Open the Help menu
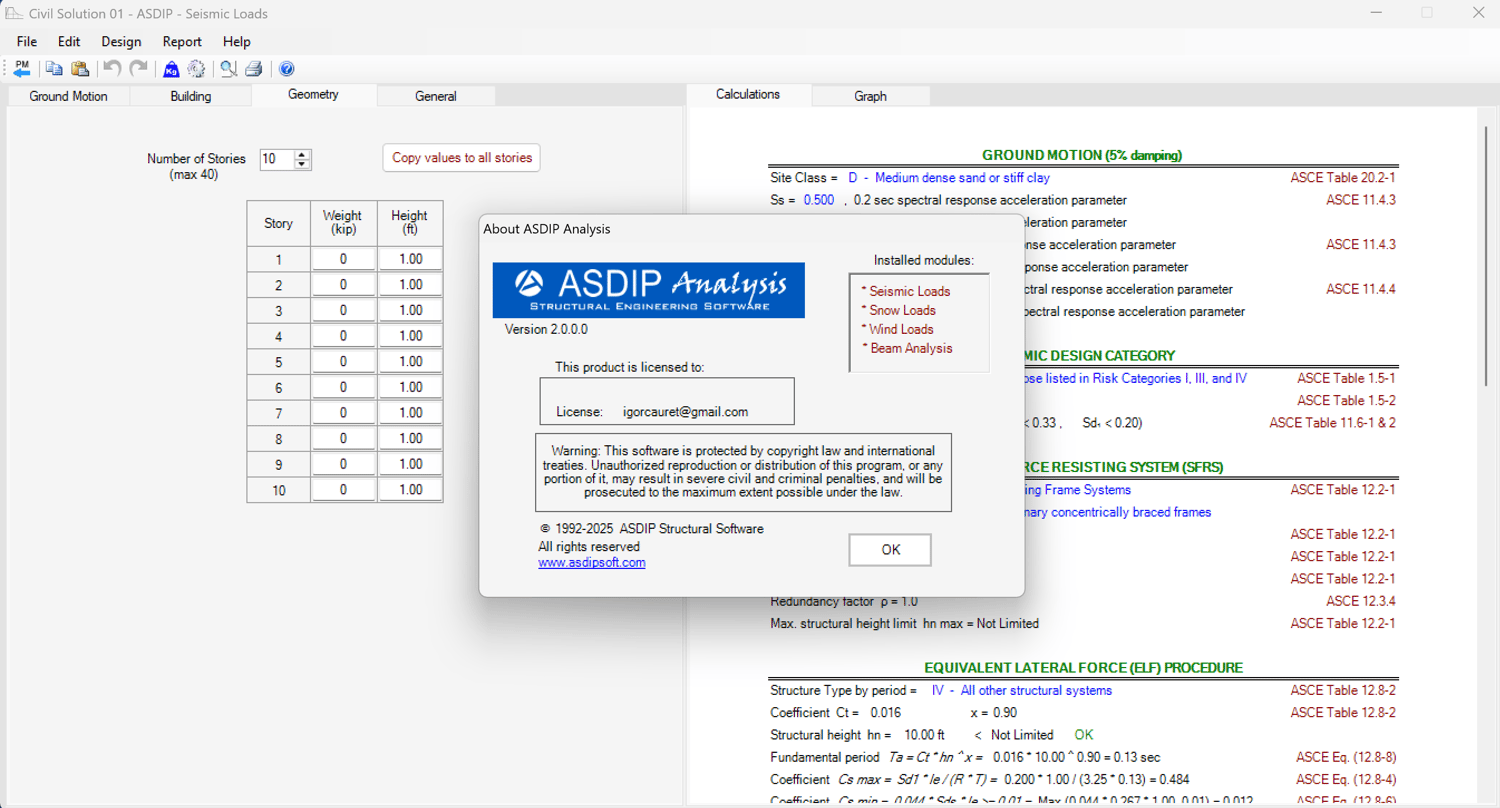 coord(237,42)
